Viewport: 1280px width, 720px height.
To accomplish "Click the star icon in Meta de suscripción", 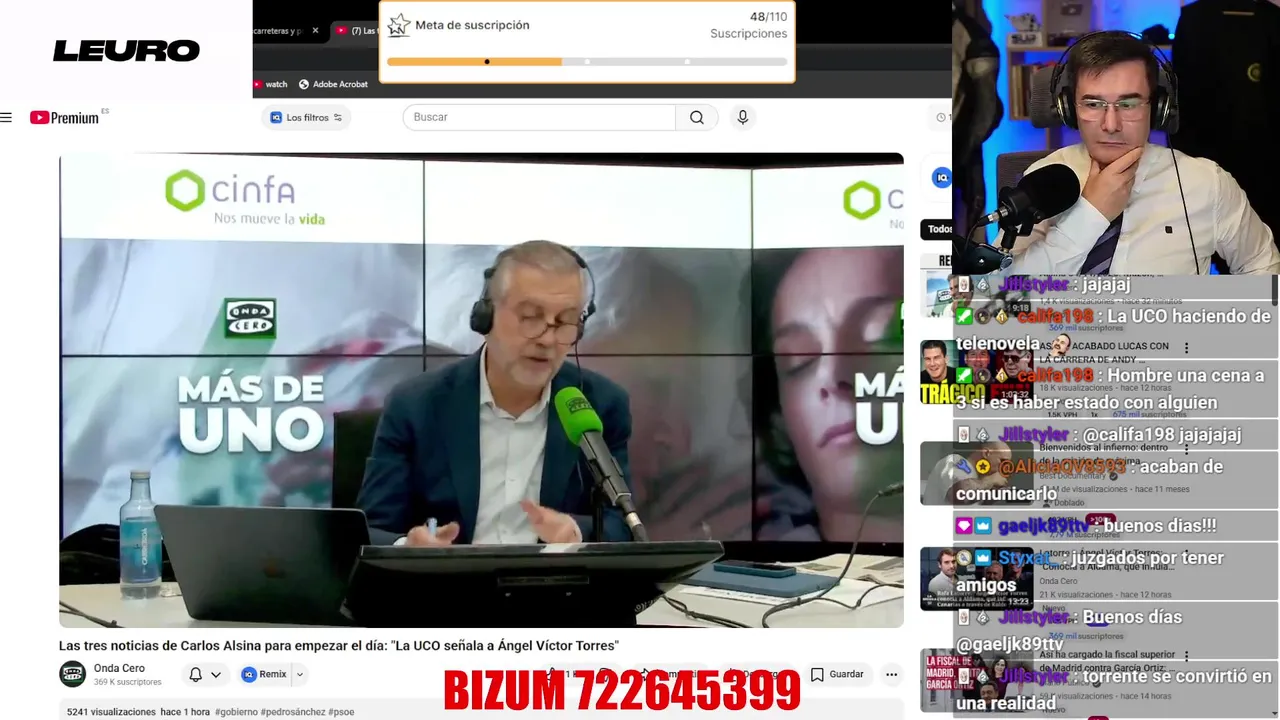I will tap(399, 25).
